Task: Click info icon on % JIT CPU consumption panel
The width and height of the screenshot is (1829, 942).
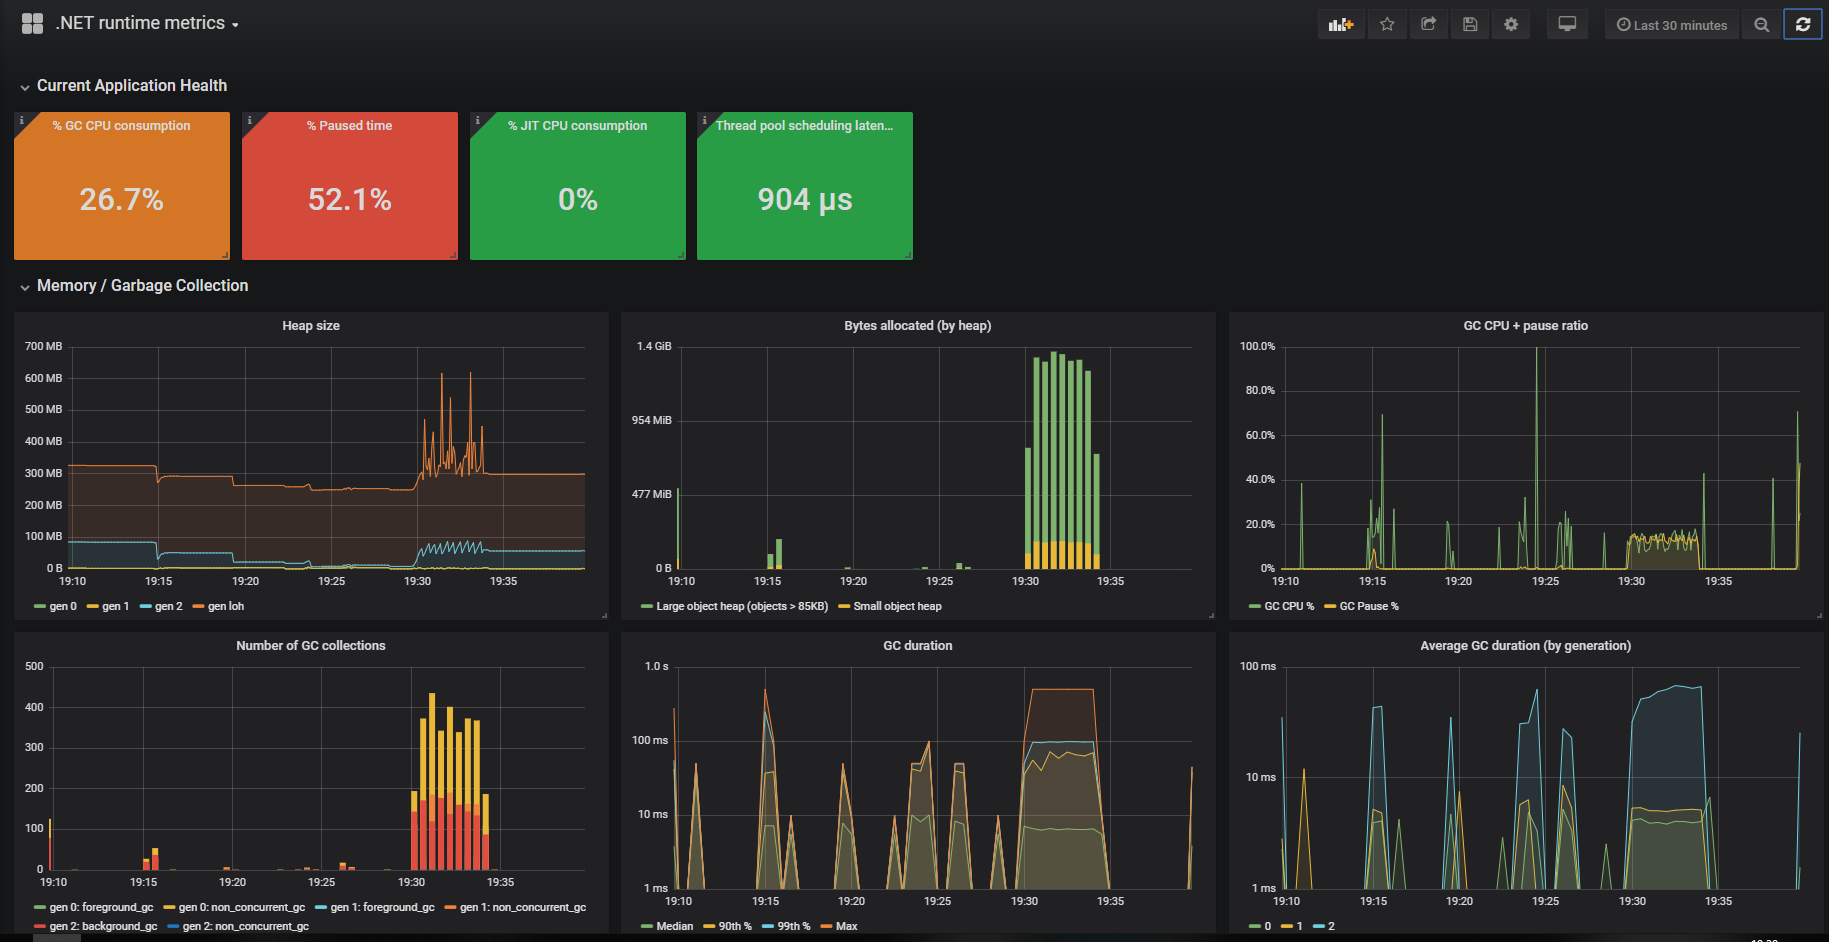Action: [x=477, y=120]
